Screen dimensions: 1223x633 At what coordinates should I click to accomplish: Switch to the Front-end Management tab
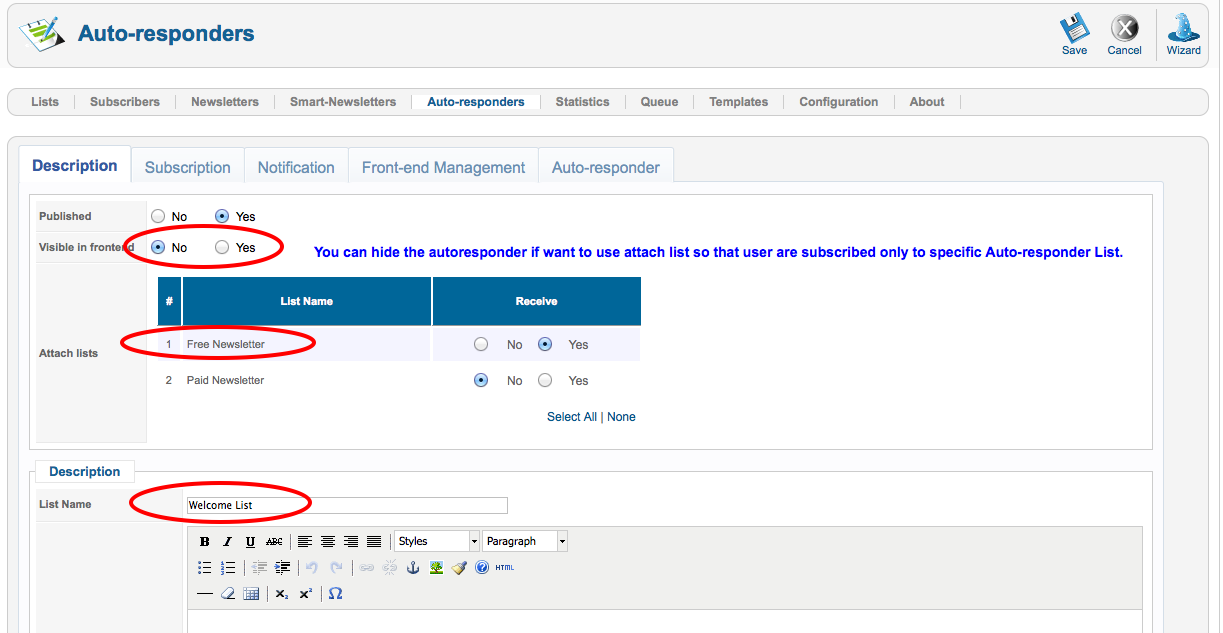click(443, 167)
